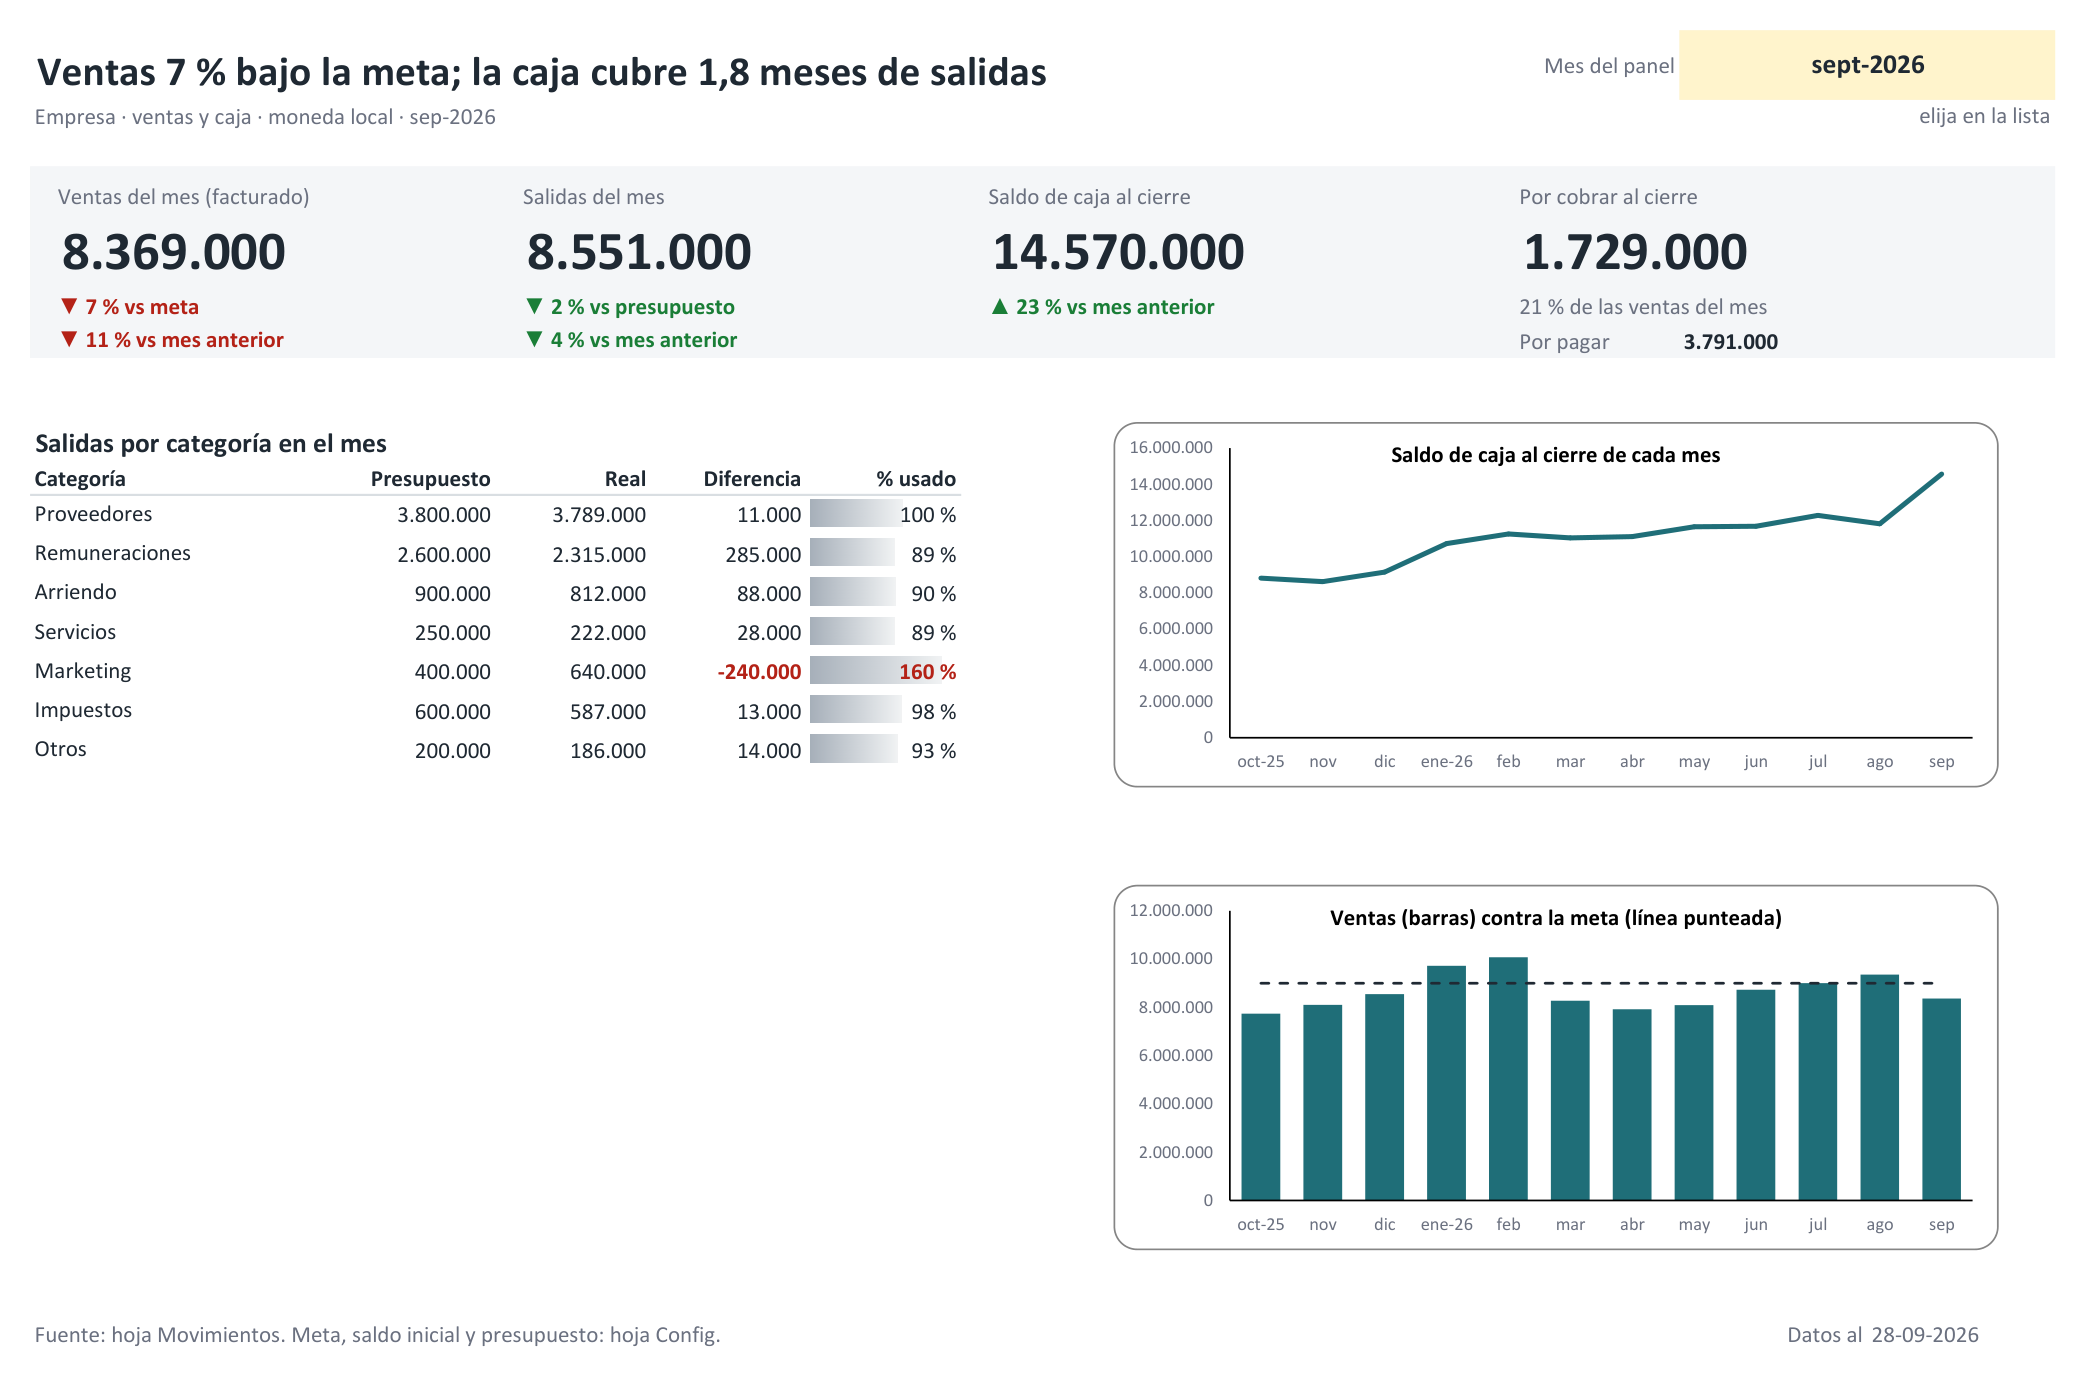
Task: Click the 'elija en la lista' hint
Action: click(1984, 116)
